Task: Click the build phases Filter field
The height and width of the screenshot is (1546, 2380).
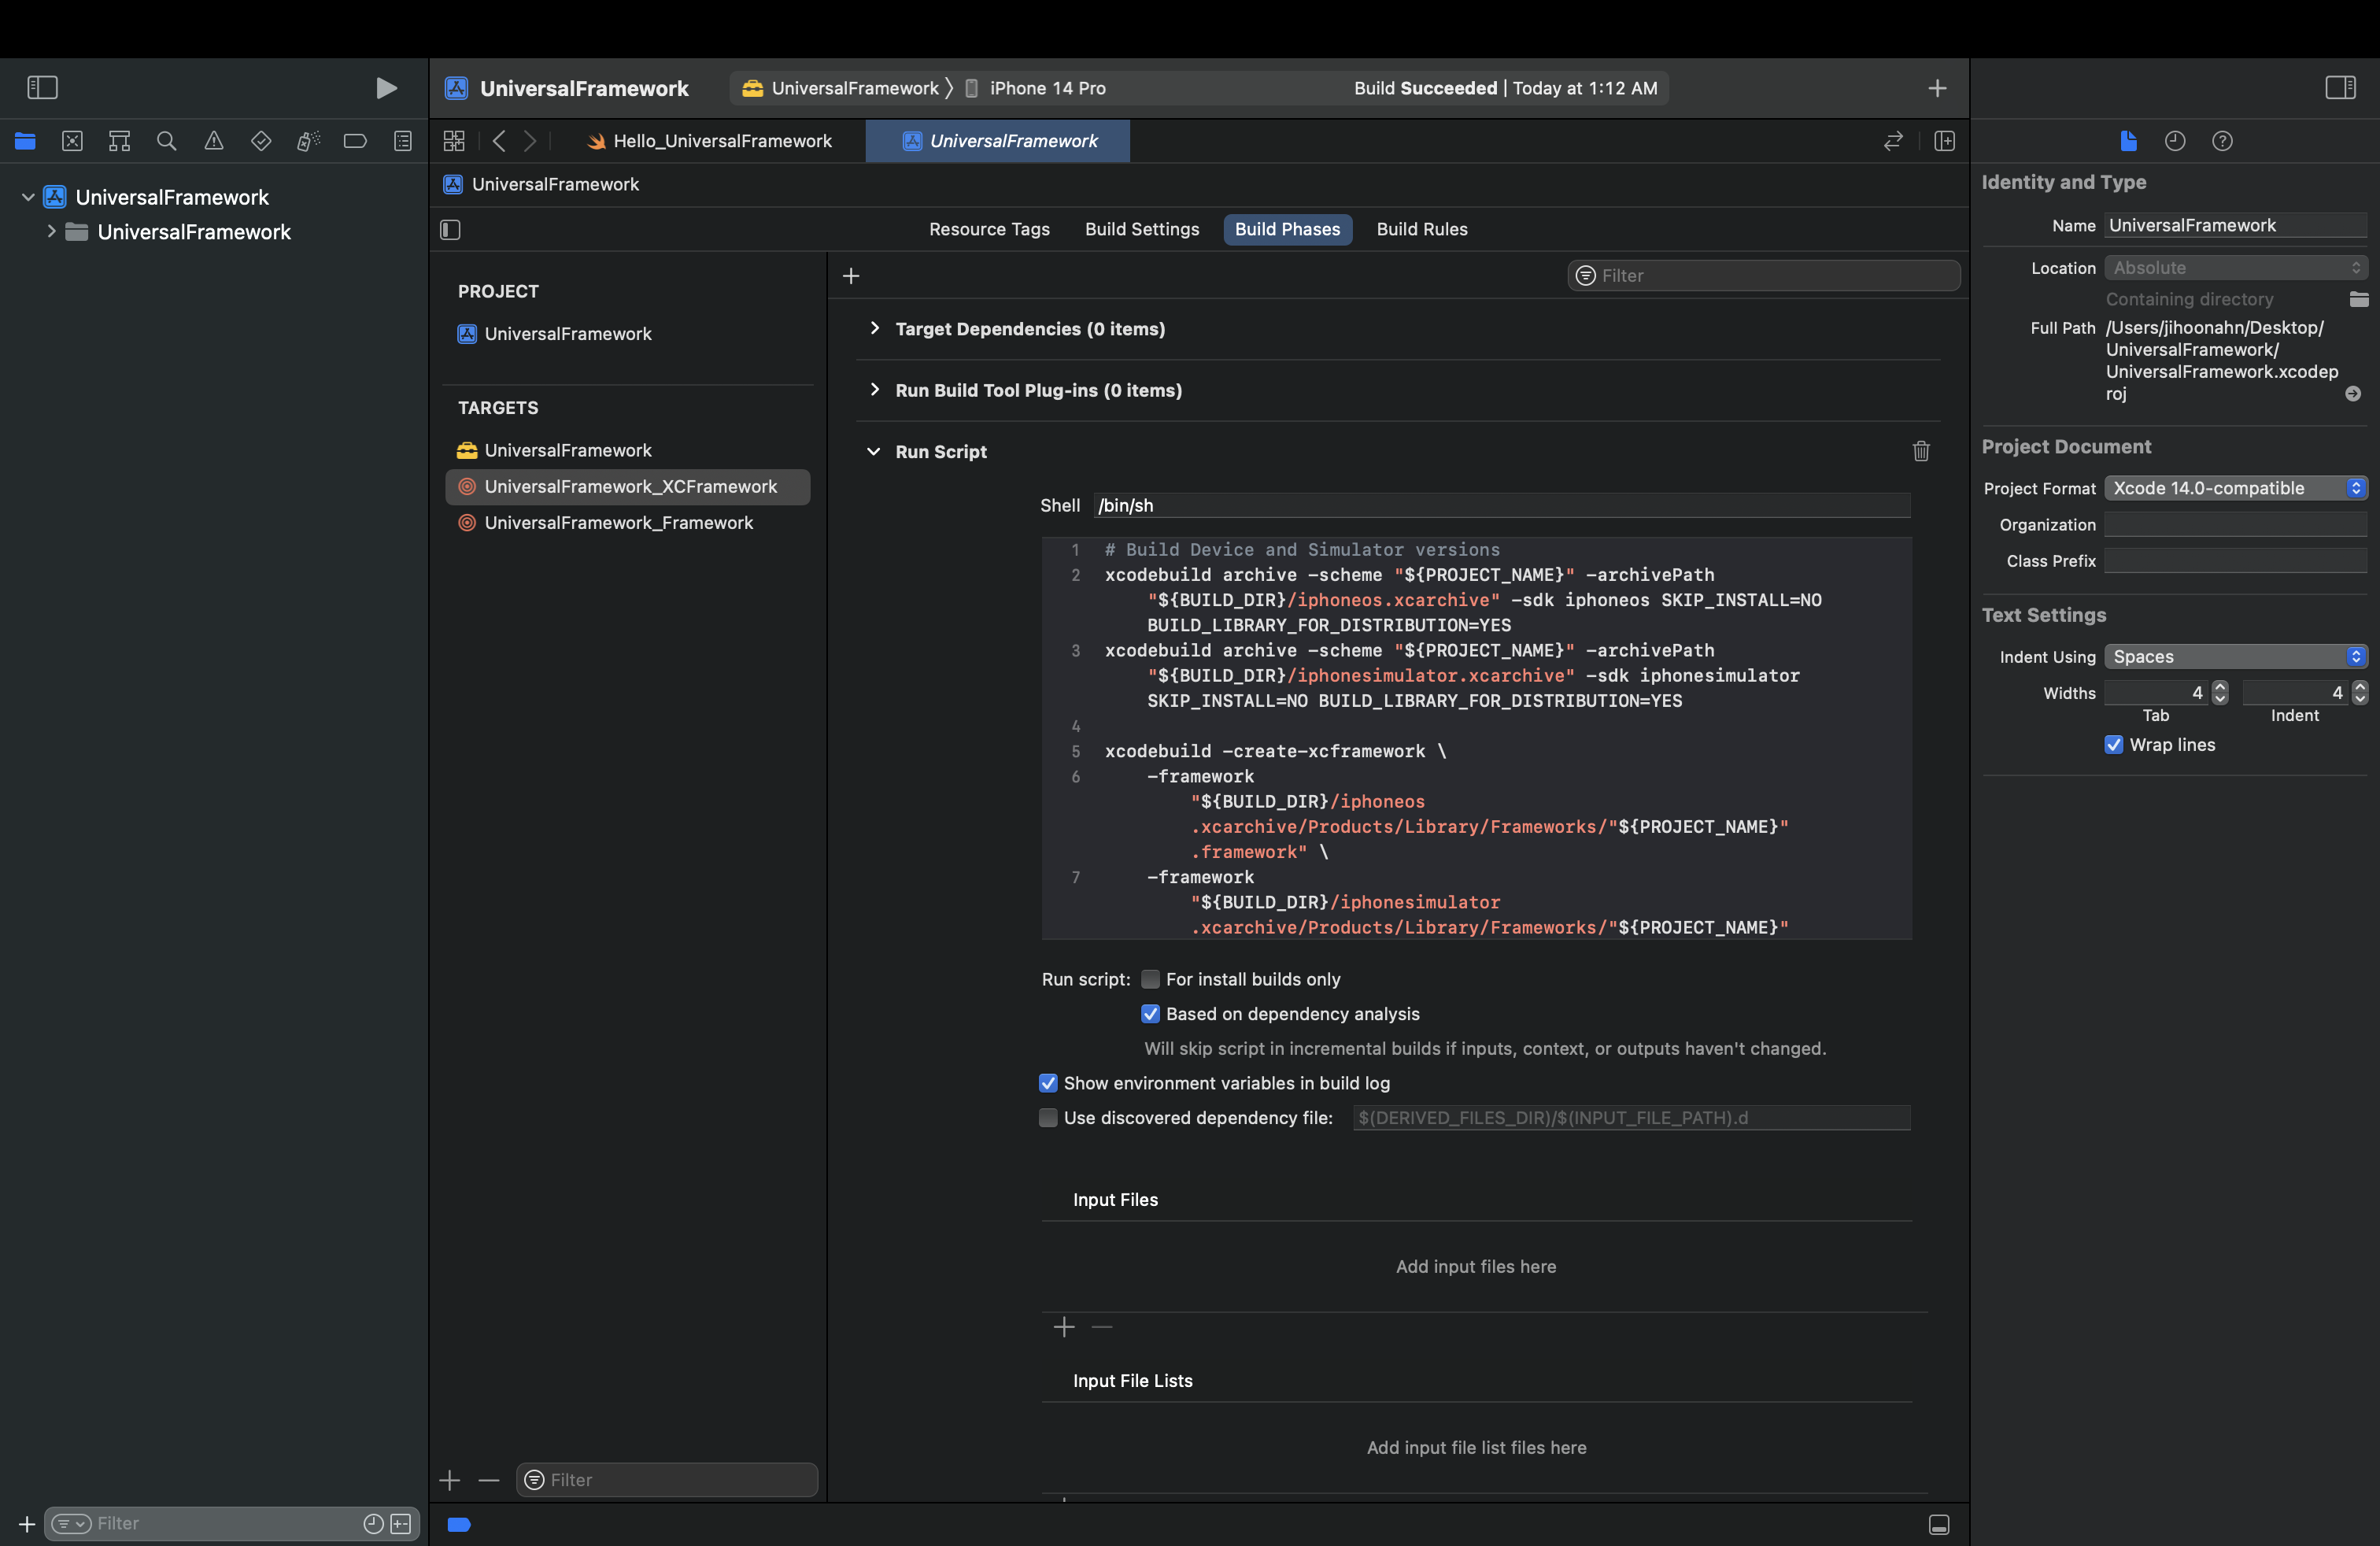Action: click(x=1763, y=276)
